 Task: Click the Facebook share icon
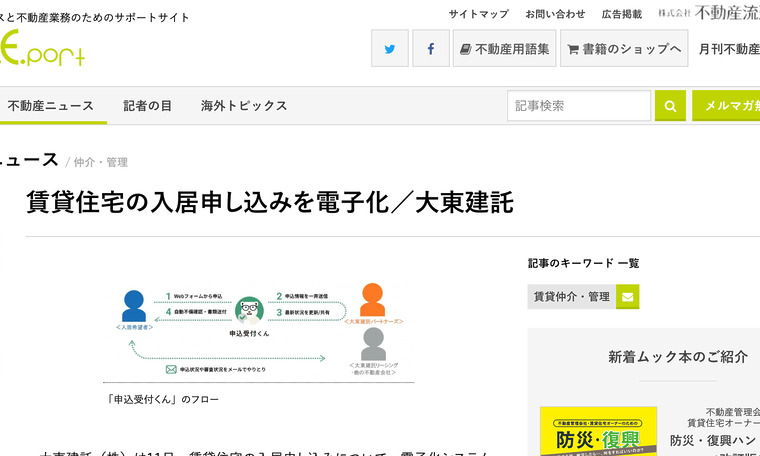[431, 48]
